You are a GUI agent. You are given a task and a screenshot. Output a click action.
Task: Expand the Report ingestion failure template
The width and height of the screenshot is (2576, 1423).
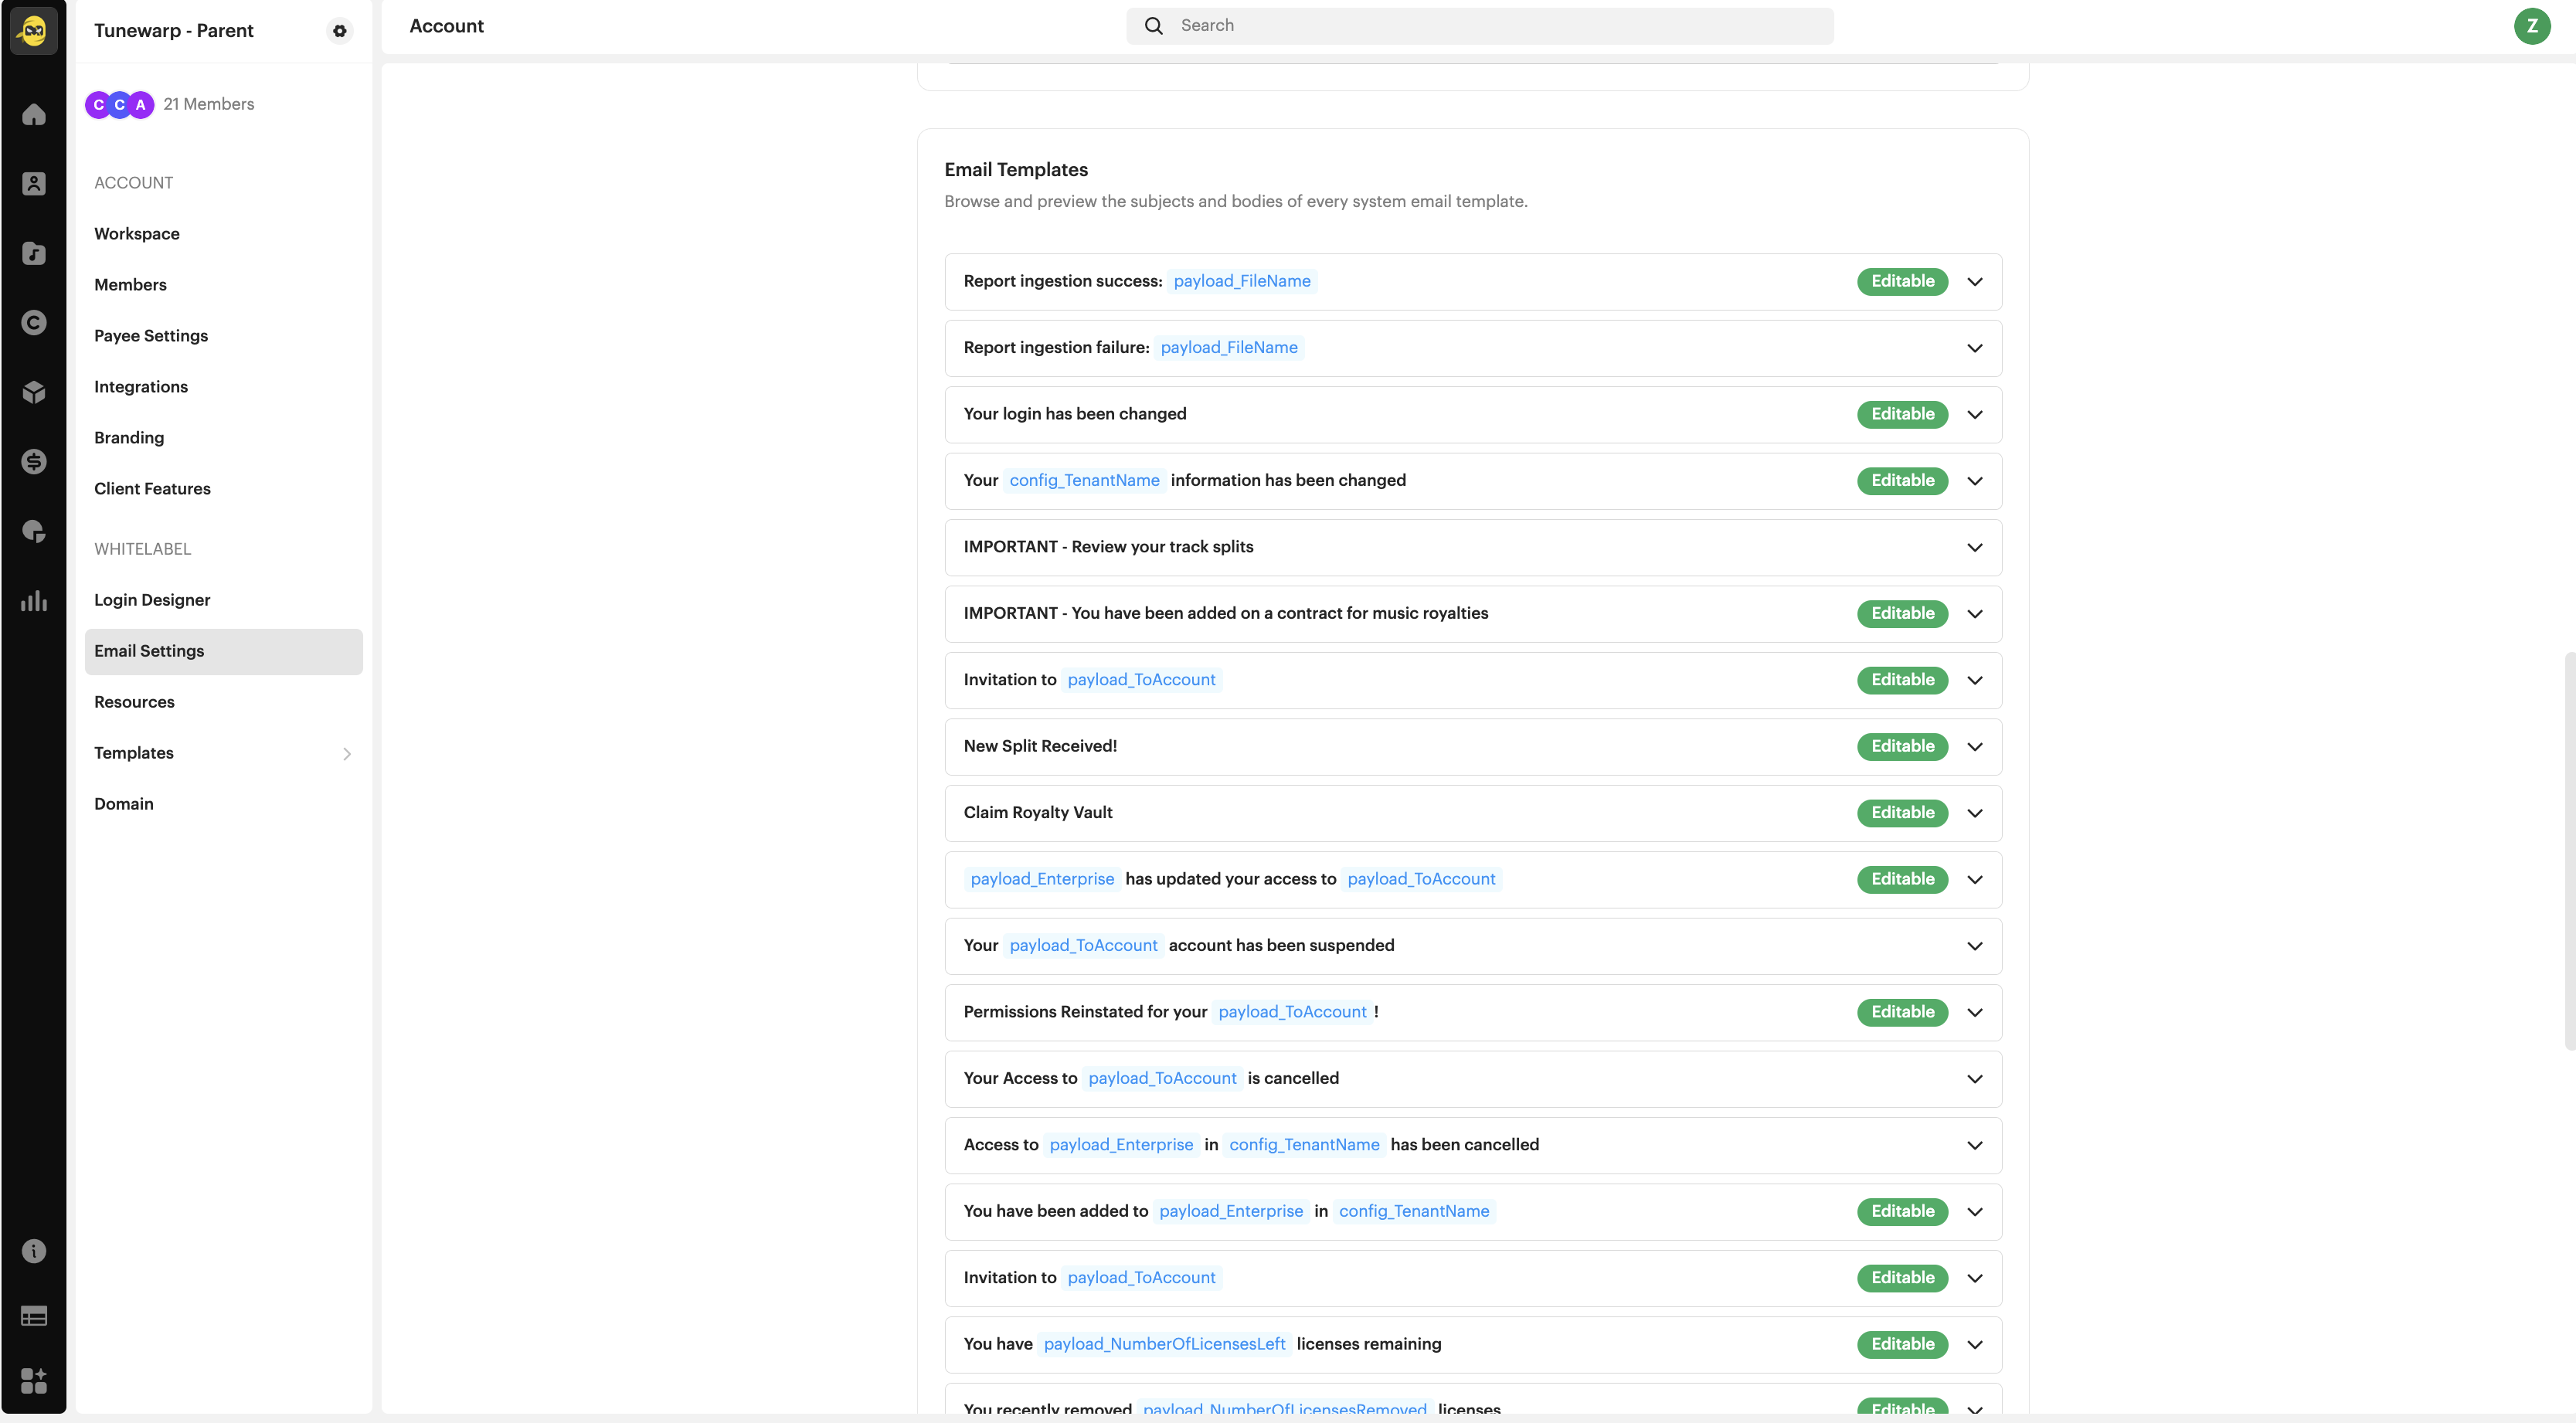tap(1974, 348)
